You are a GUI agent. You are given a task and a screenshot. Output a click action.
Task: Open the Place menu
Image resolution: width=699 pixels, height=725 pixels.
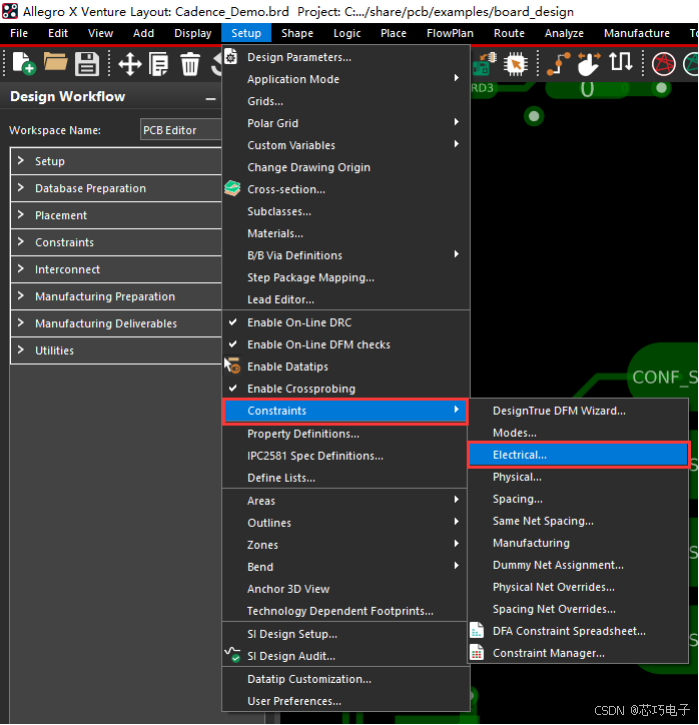click(393, 33)
